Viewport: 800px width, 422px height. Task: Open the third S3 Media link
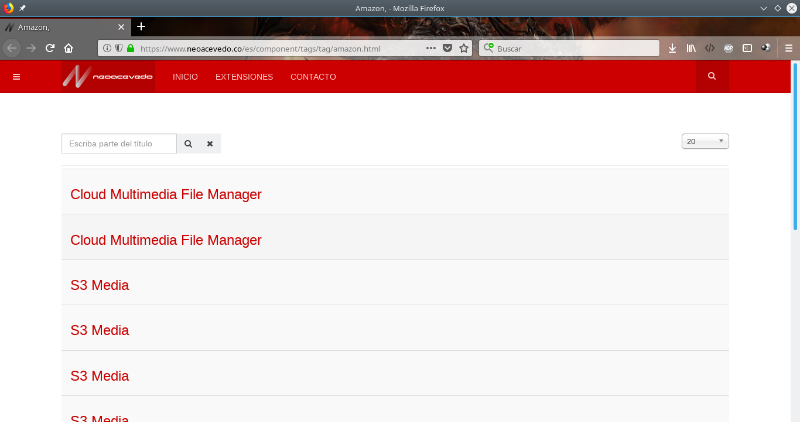pos(99,376)
